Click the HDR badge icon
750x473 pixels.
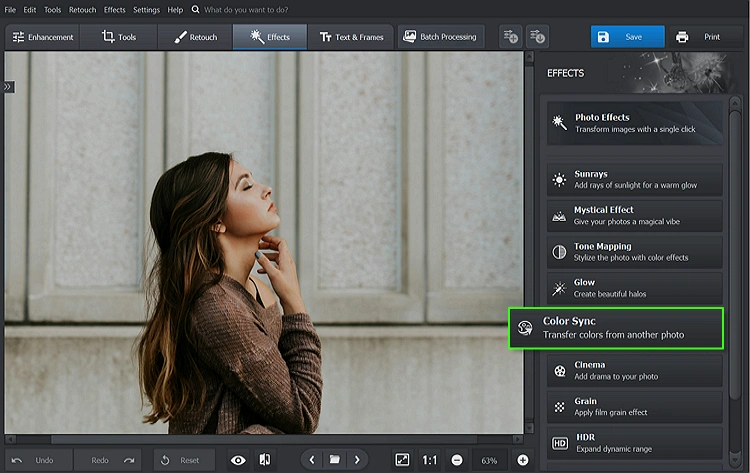560,443
